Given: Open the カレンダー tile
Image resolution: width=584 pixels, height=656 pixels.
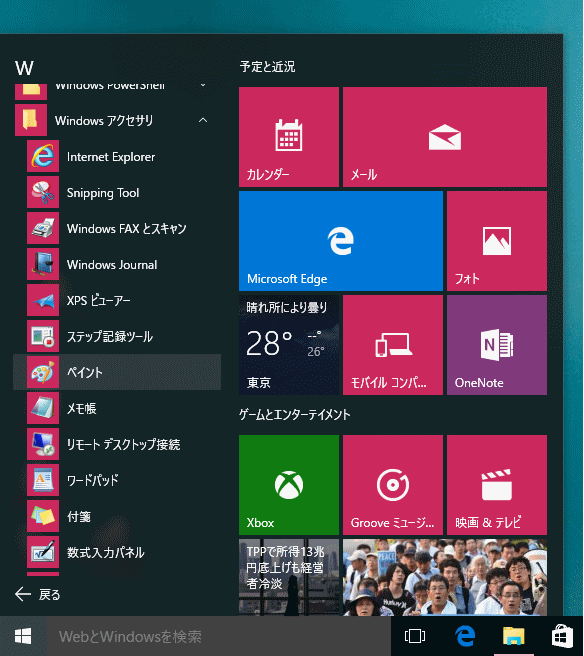Looking at the screenshot, I should (289, 137).
